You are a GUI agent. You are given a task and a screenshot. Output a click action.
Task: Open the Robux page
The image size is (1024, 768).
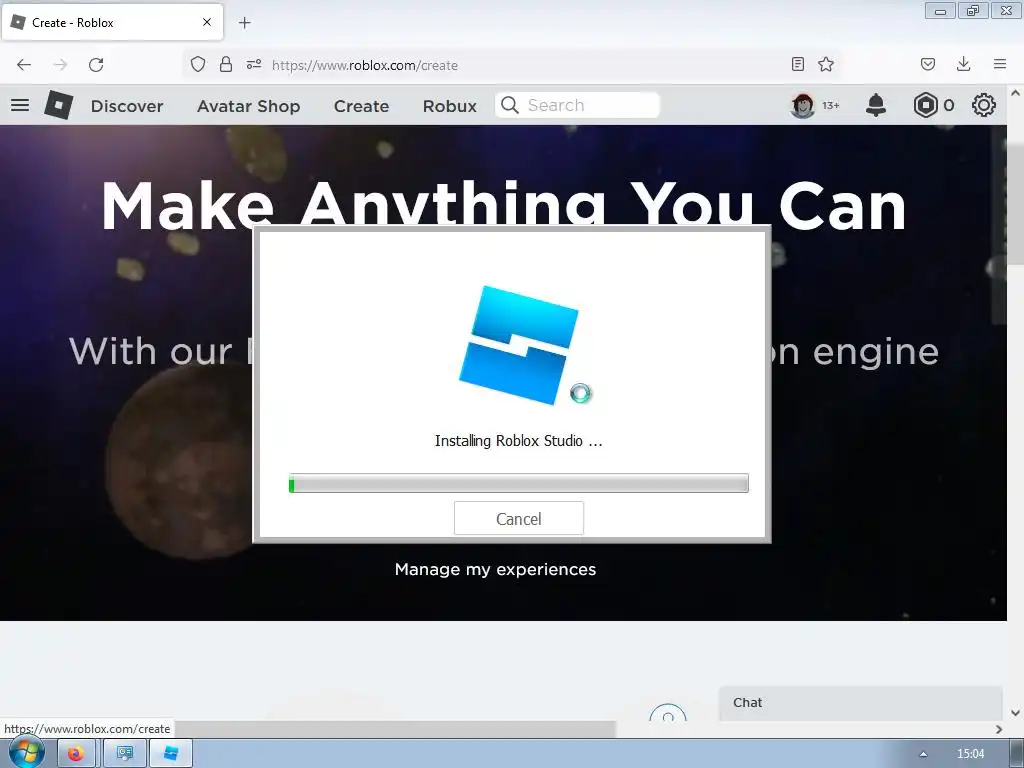449,106
